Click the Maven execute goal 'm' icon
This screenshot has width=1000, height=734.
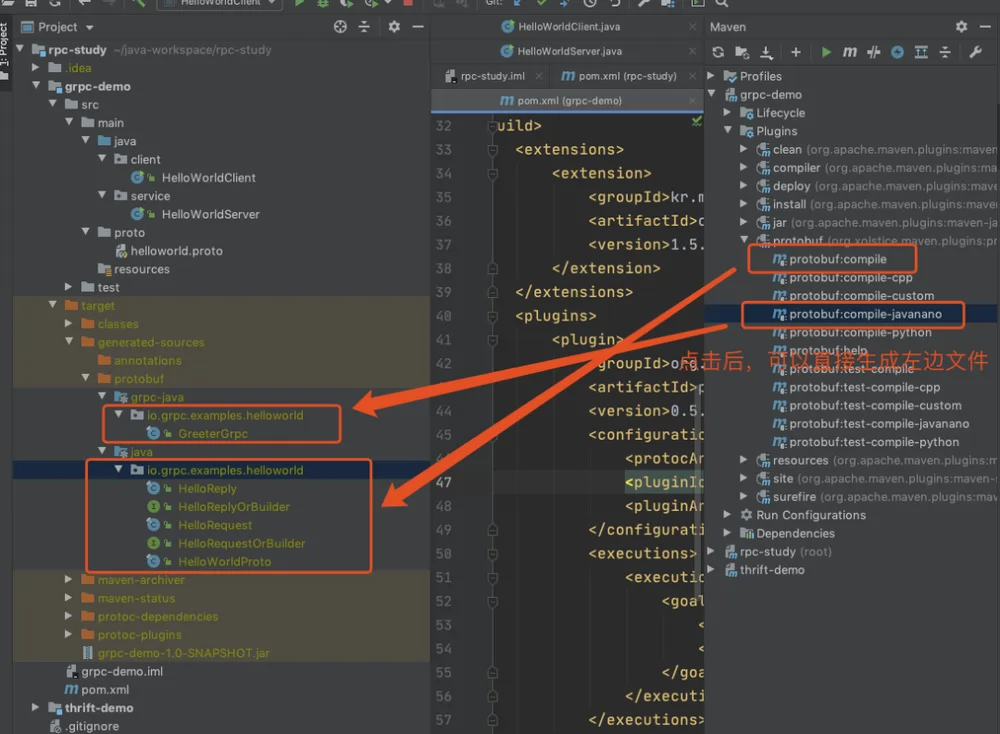[849, 52]
